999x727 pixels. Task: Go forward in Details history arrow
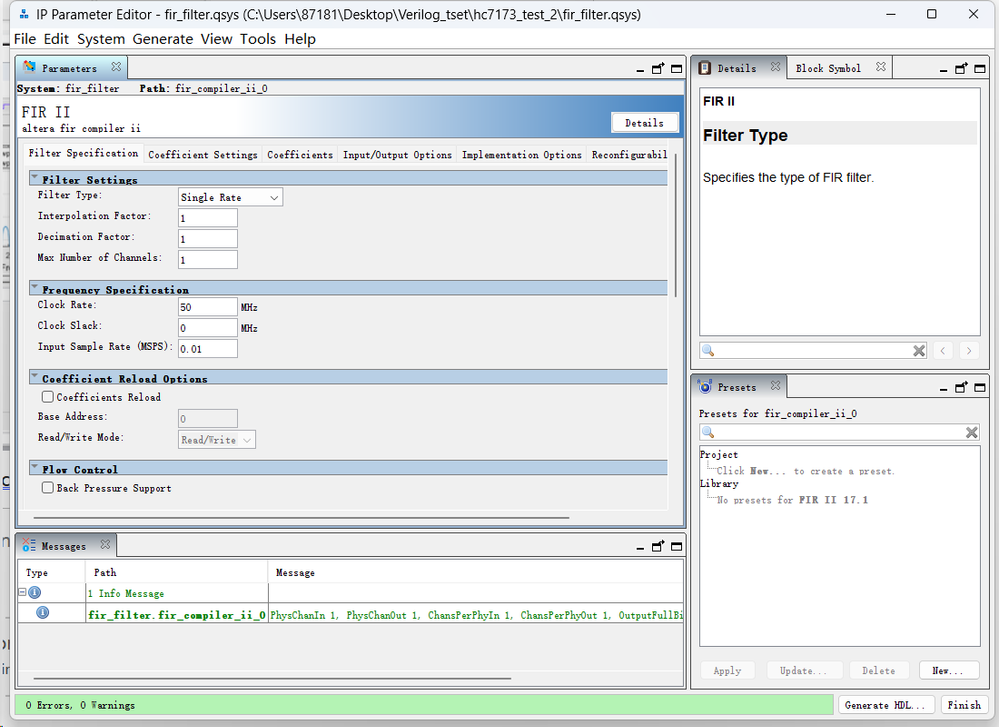tap(969, 350)
